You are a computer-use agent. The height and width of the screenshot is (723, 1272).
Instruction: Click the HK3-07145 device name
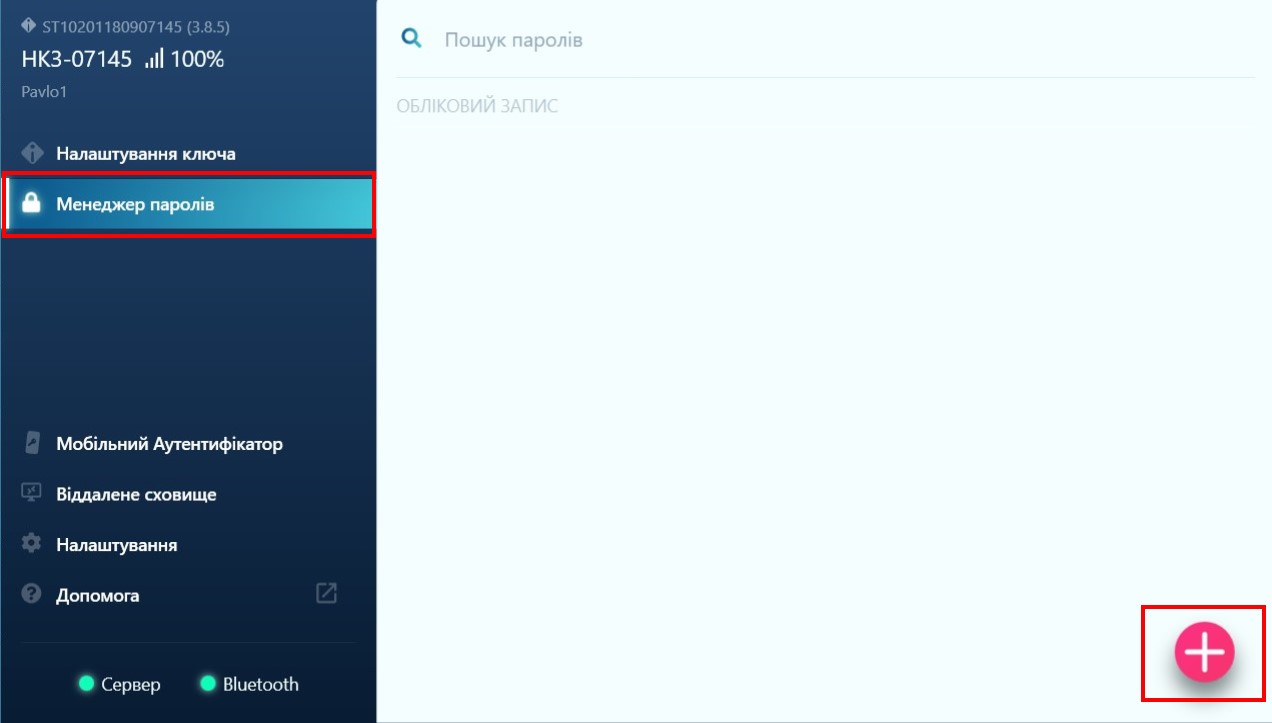tap(77, 60)
